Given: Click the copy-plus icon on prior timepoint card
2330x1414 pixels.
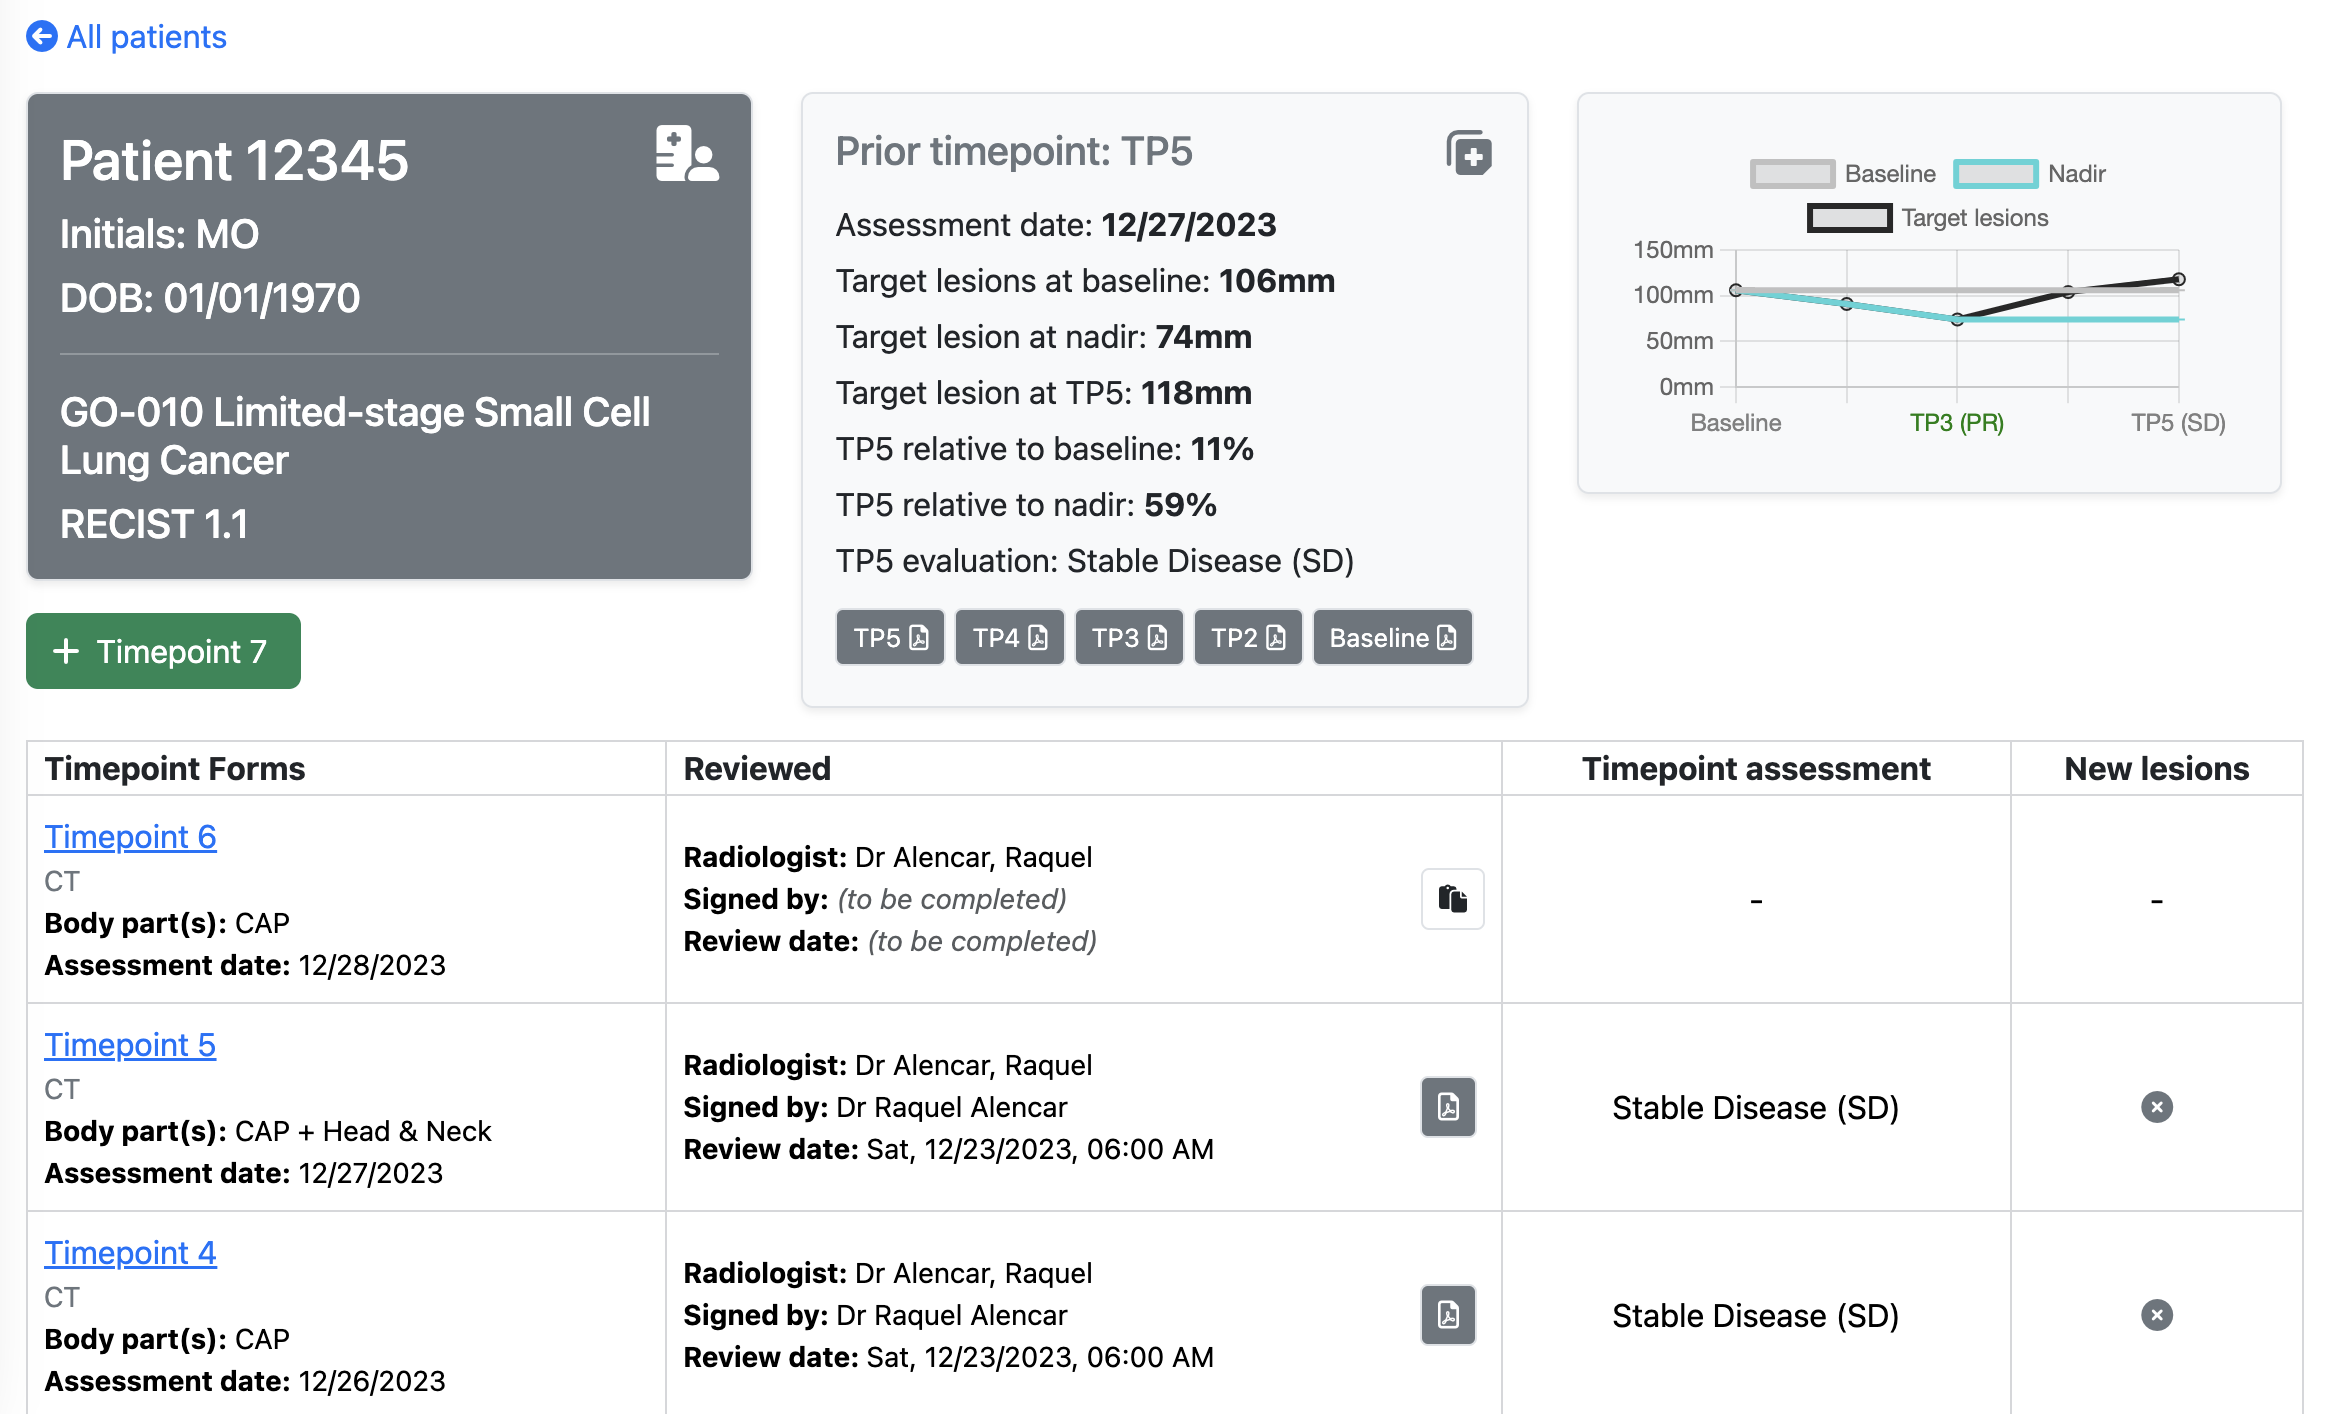Looking at the screenshot, I should point(1468,153).
